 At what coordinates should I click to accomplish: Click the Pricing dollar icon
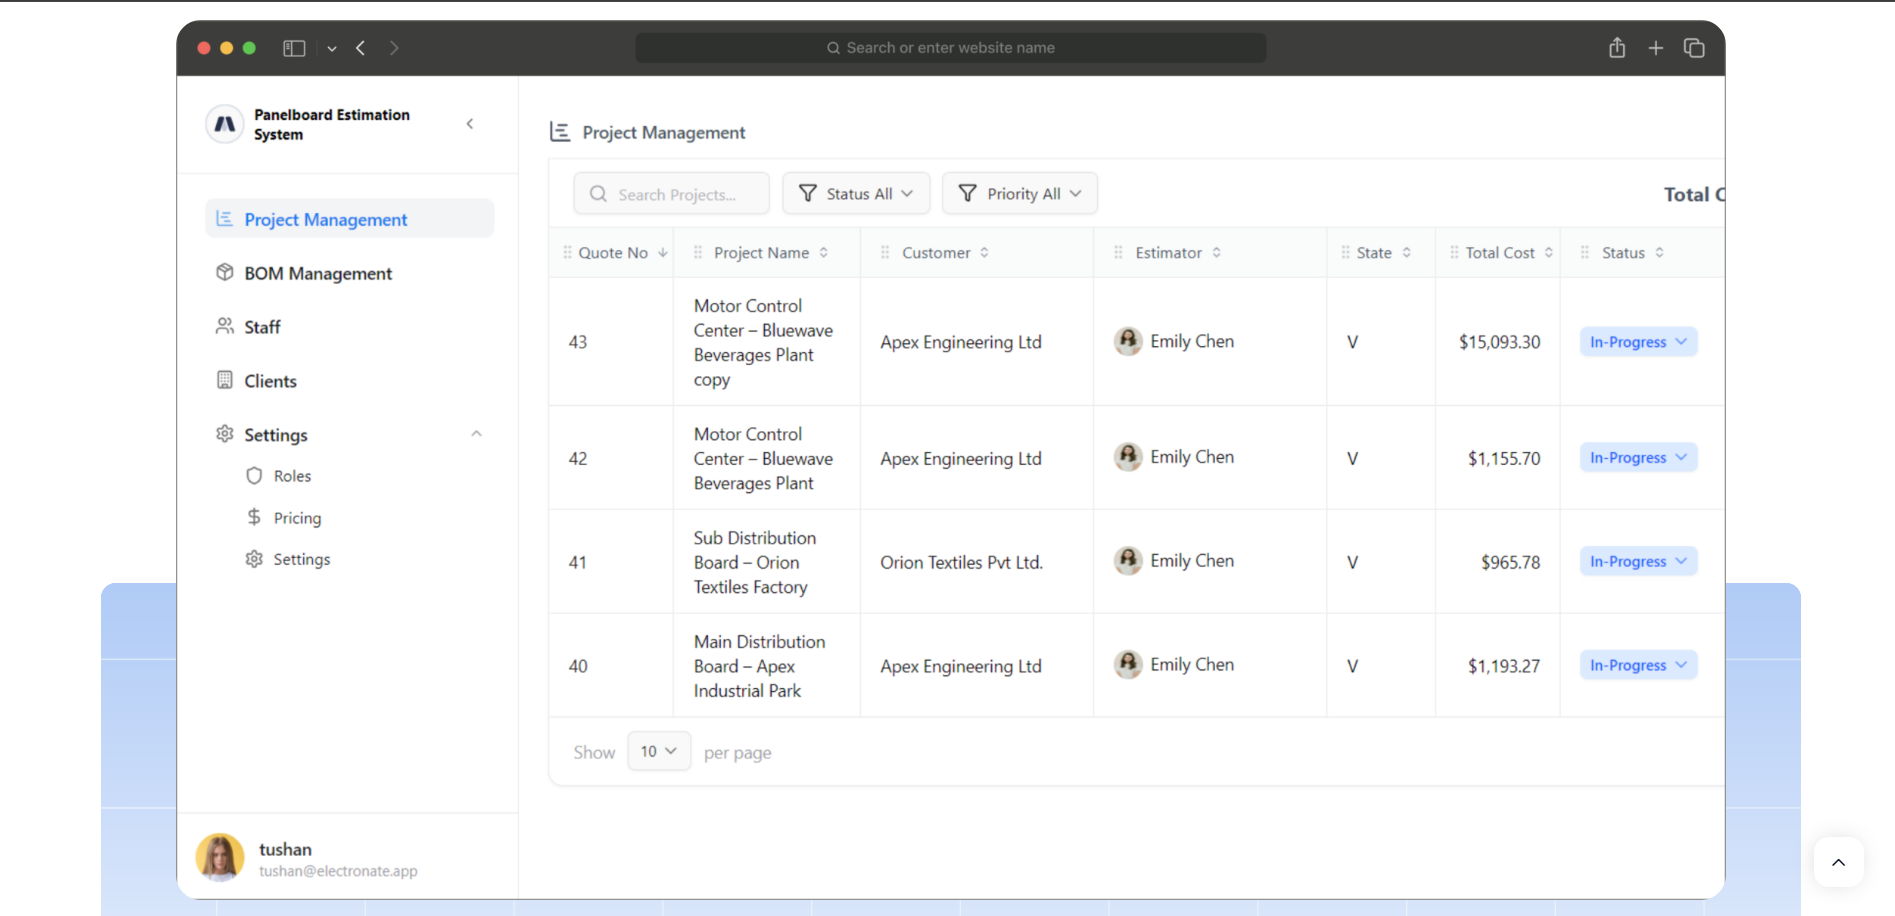pyautogui.click(x=254, y=517)
